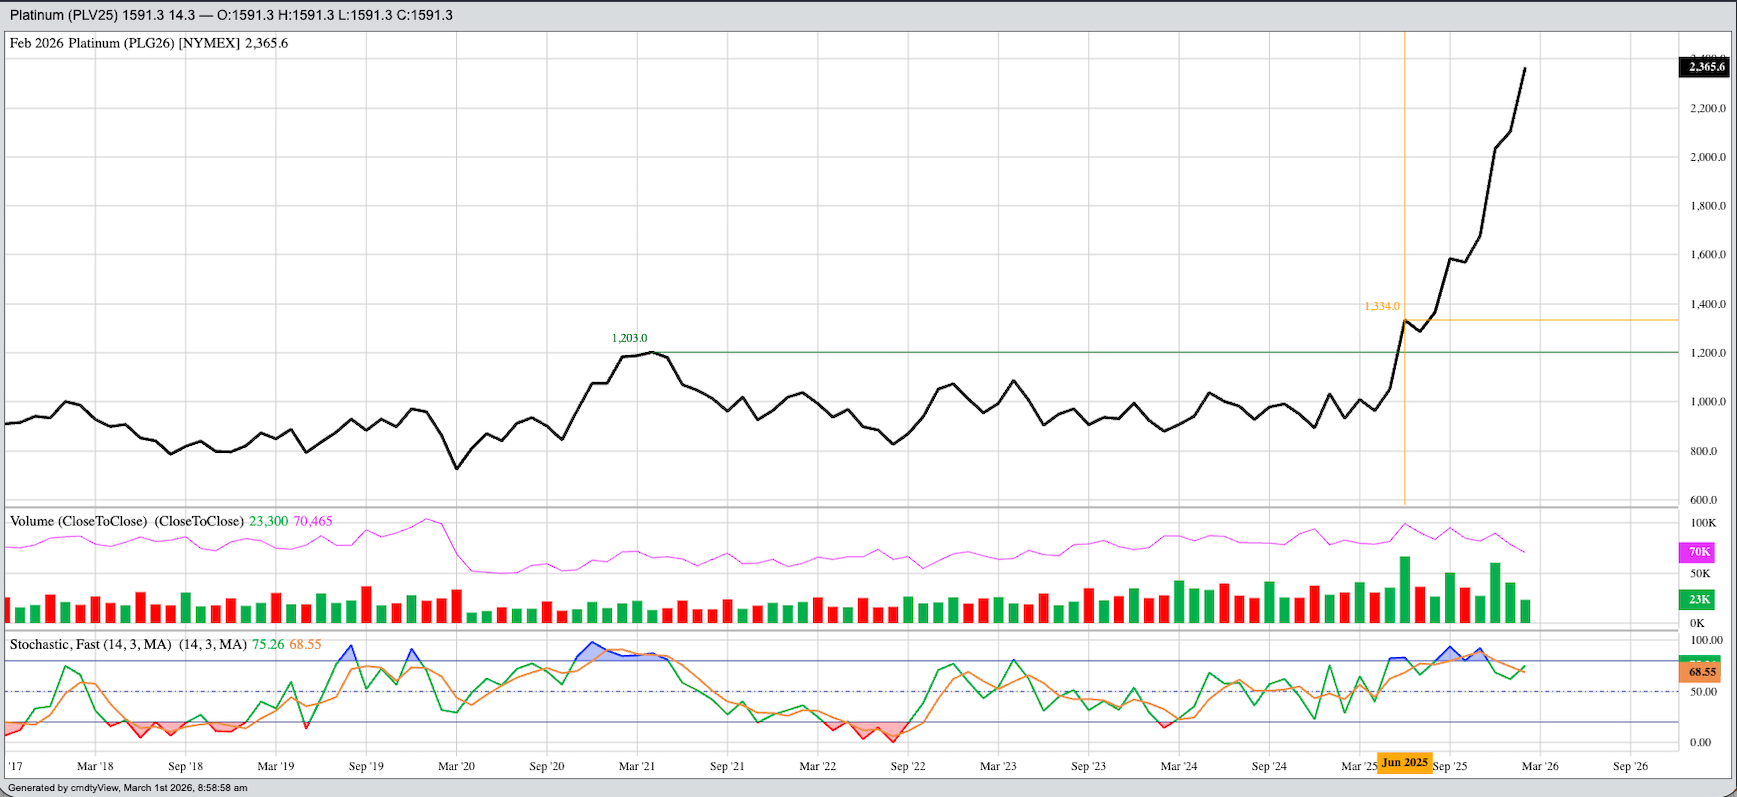Click the 600.0 price axis label
Image resolution: width=1737 pixels, height=797 pixels.
pos(1703,500)
